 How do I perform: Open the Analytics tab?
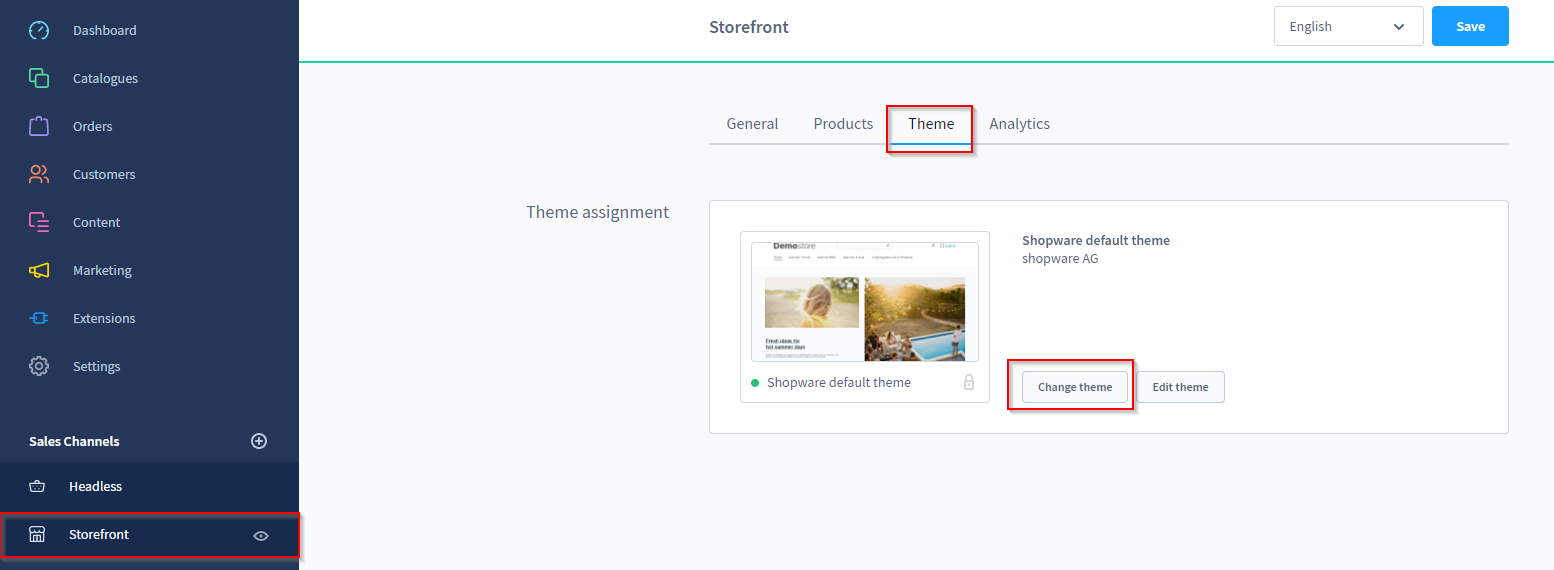[1019, 124]
